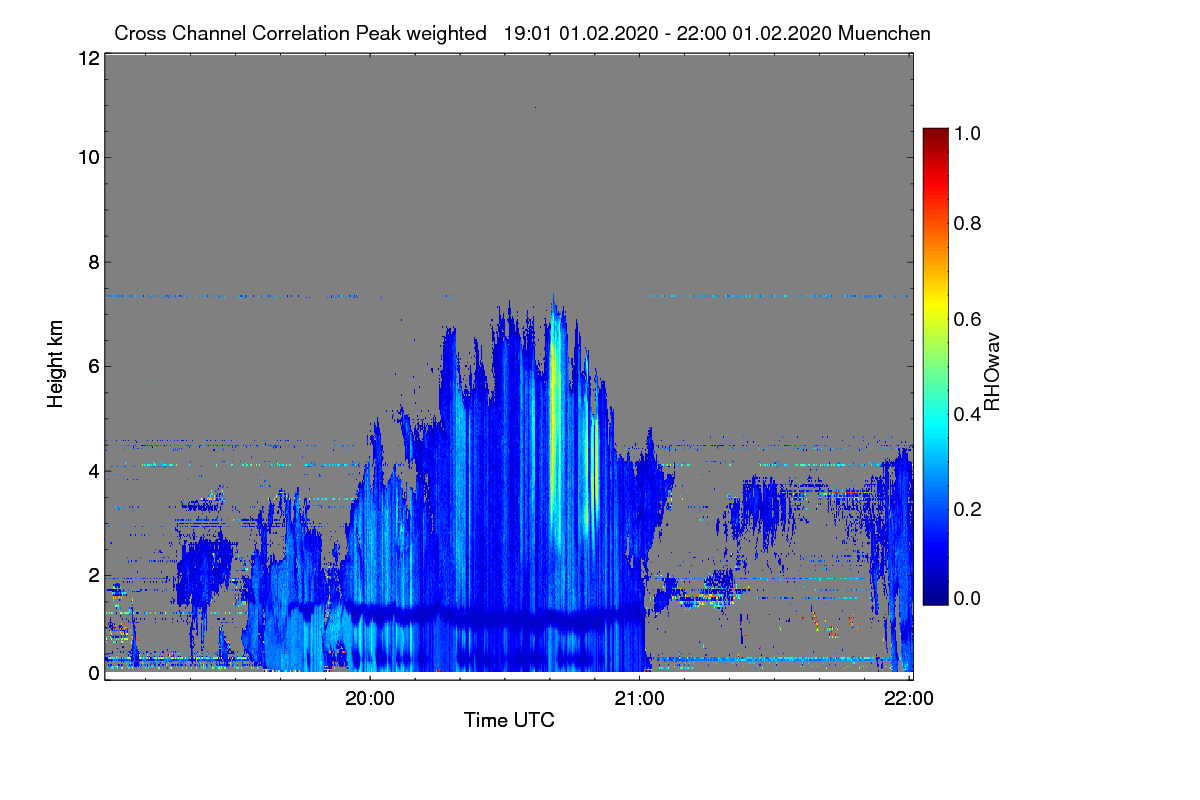
Task: Click the height axis tick label '6'
Action: [93, 366]
